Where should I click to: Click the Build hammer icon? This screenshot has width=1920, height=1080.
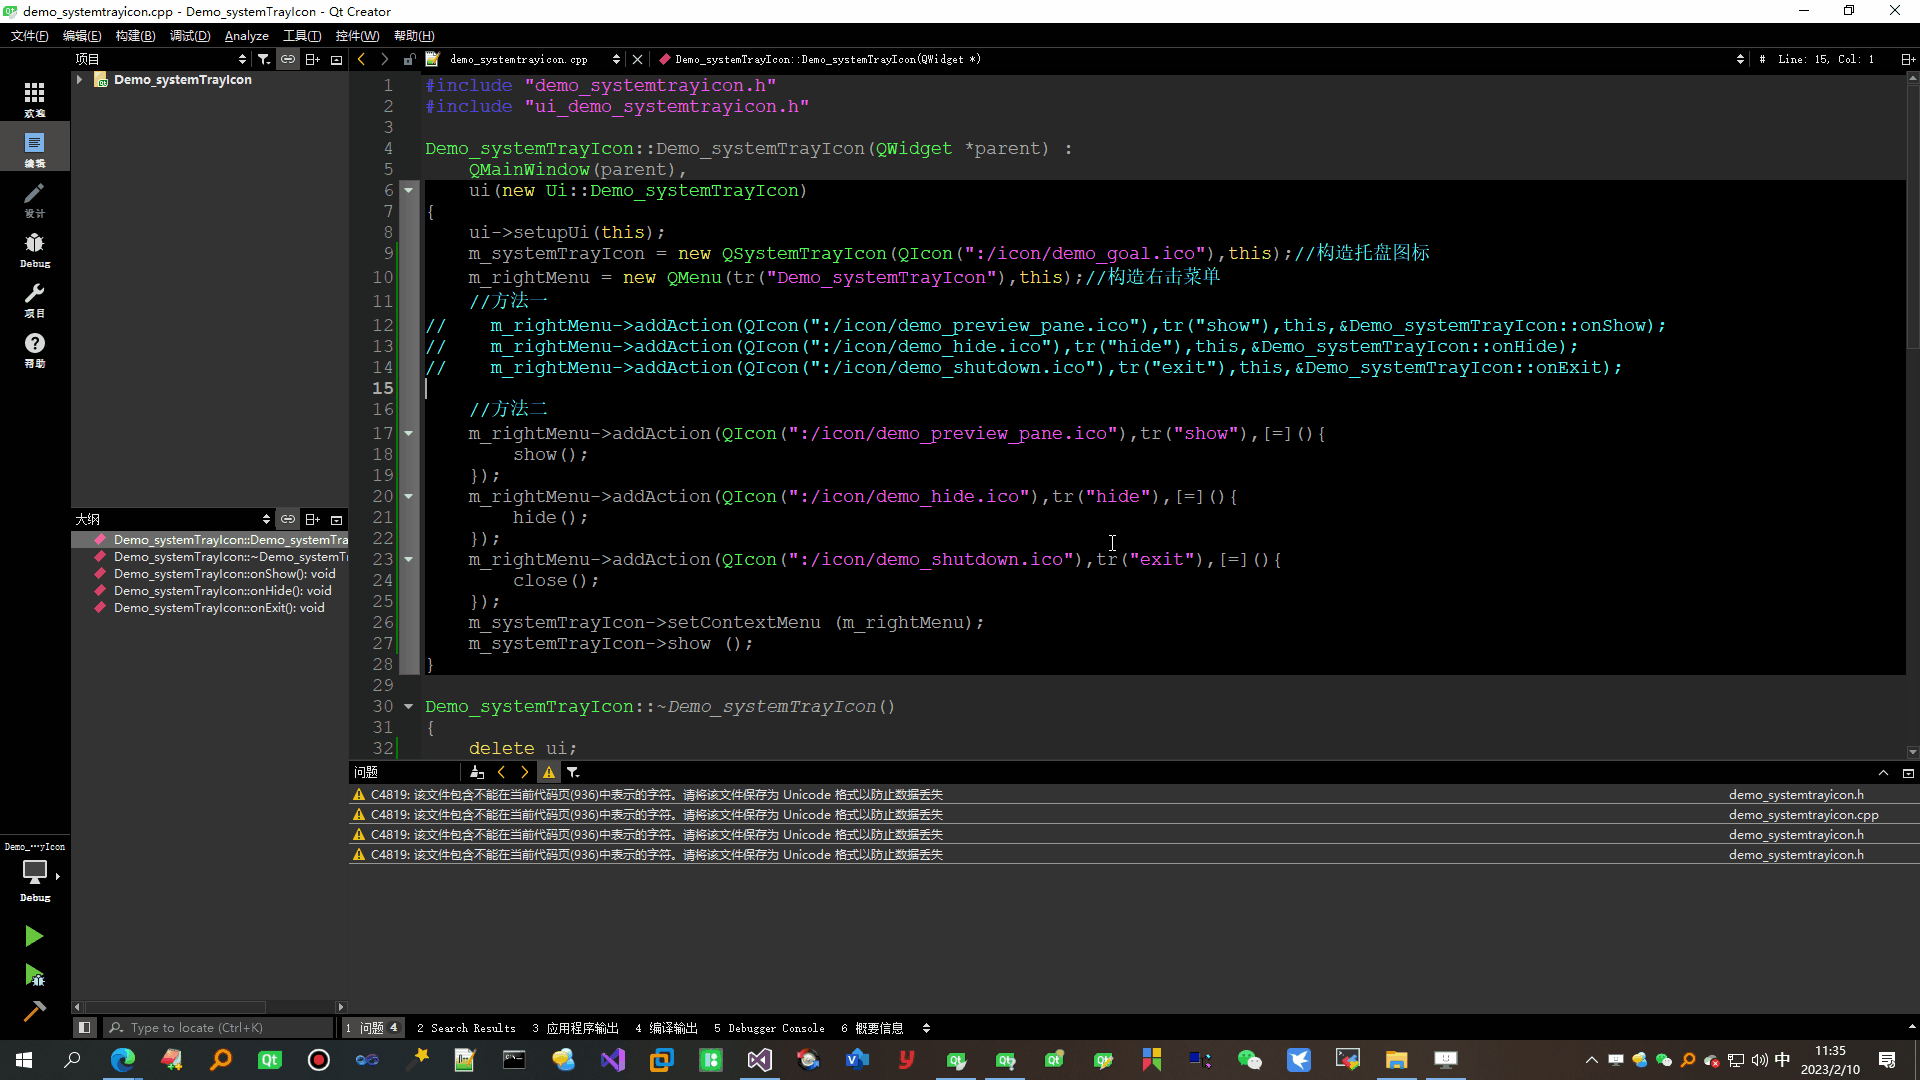pos(33,1011)
